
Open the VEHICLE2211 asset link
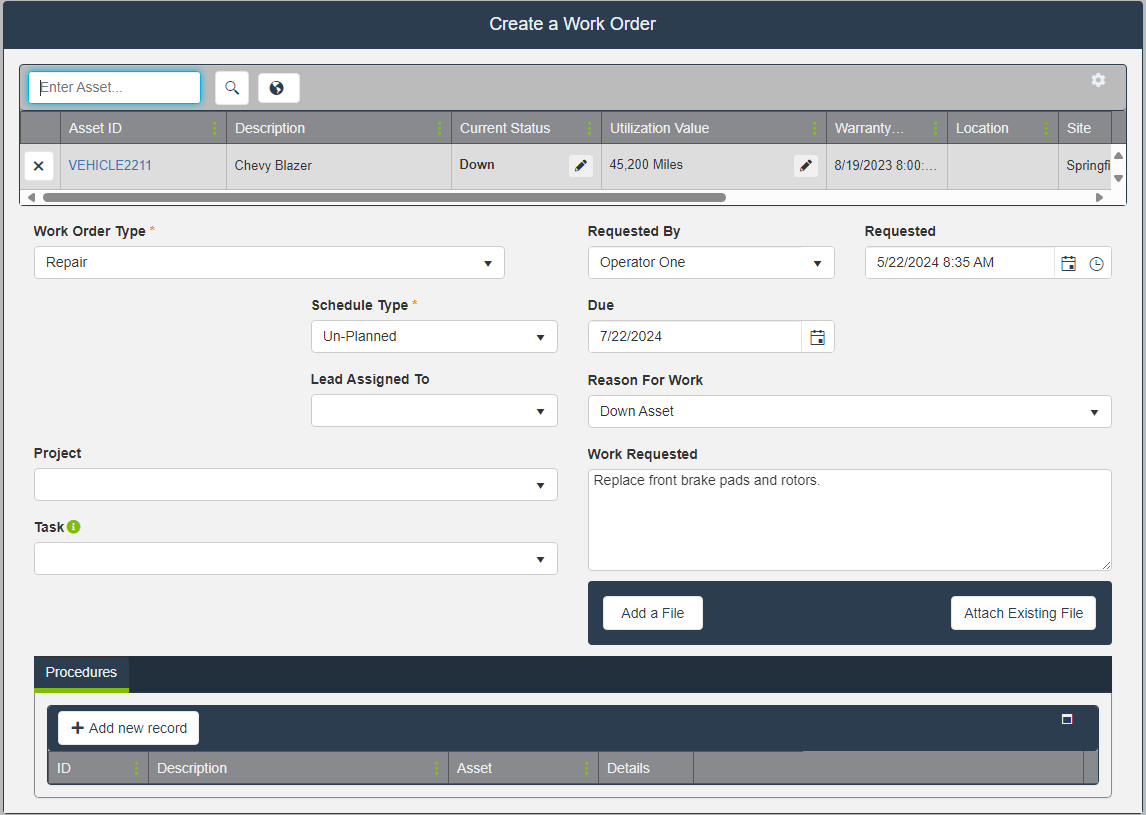pyautogui.click(x=110, y=165)
